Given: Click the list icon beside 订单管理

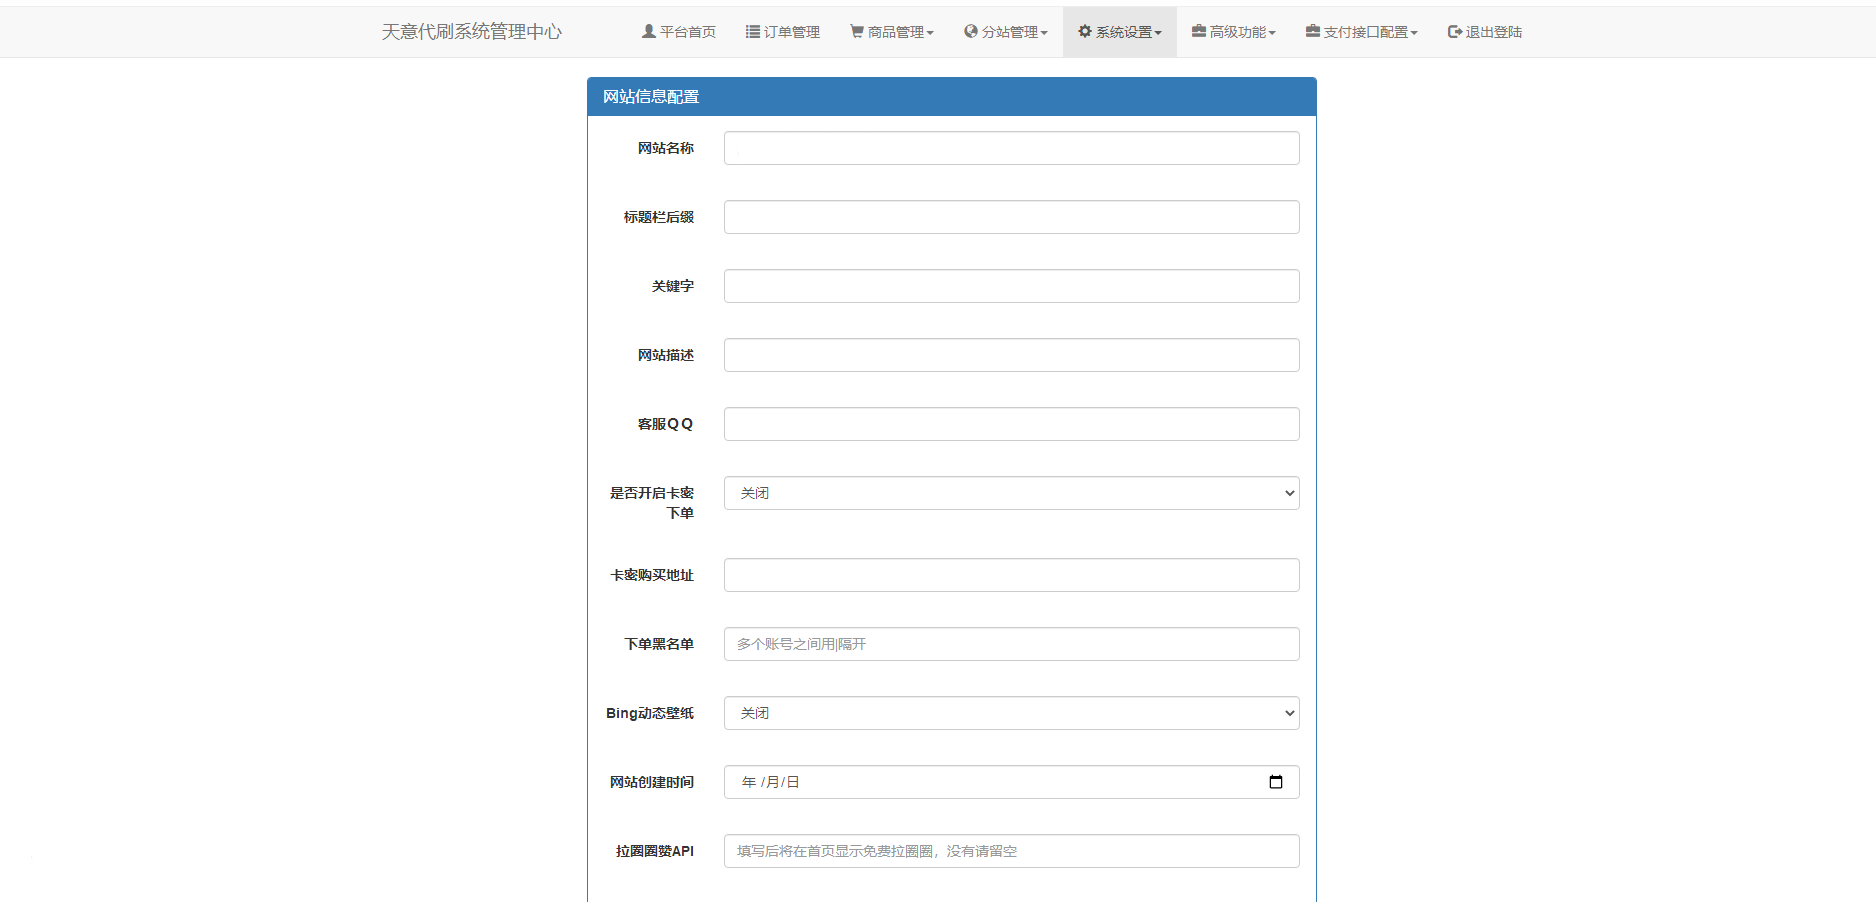Looking at the screenshot, I should coord(752,32).
